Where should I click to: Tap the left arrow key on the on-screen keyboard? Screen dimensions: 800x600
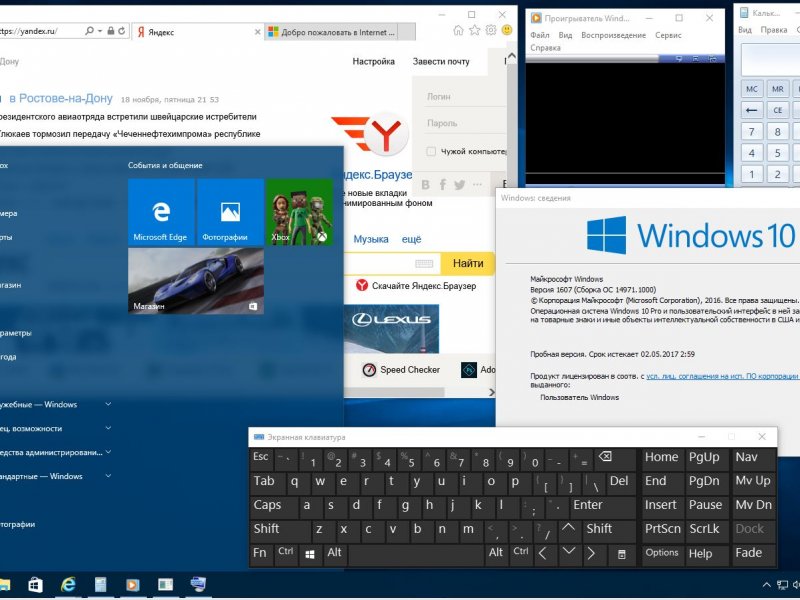[x=544, y=554]
